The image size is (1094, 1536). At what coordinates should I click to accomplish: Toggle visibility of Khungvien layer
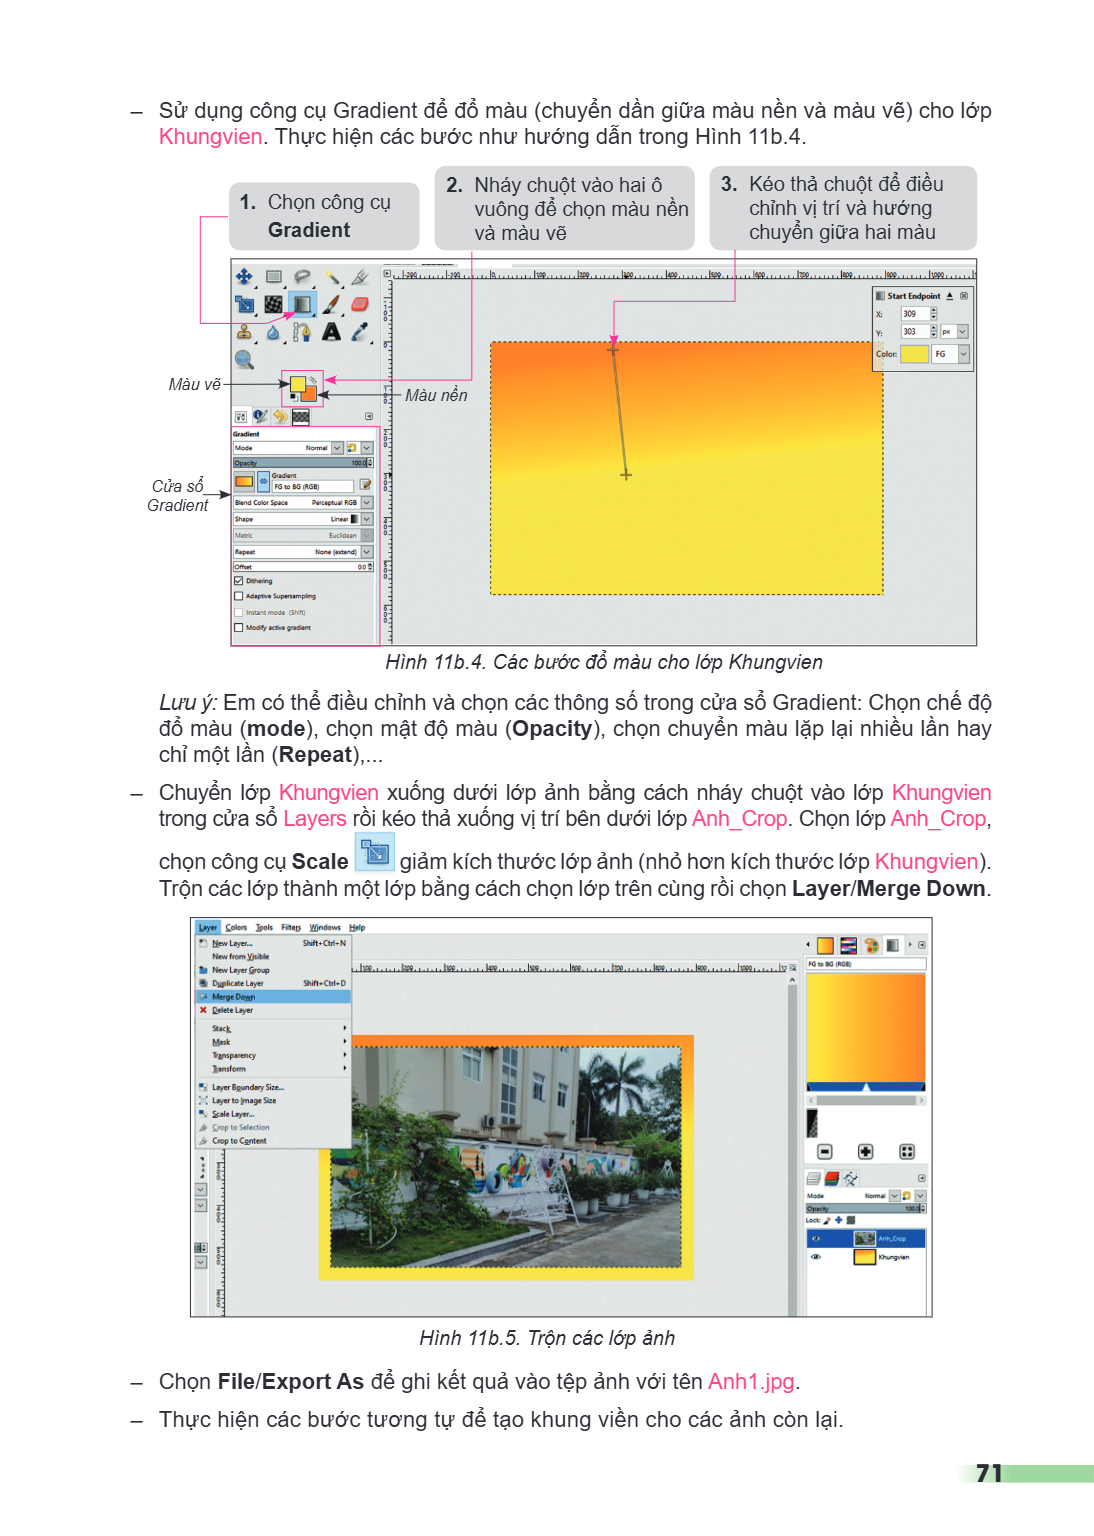tap(816, 1257)
